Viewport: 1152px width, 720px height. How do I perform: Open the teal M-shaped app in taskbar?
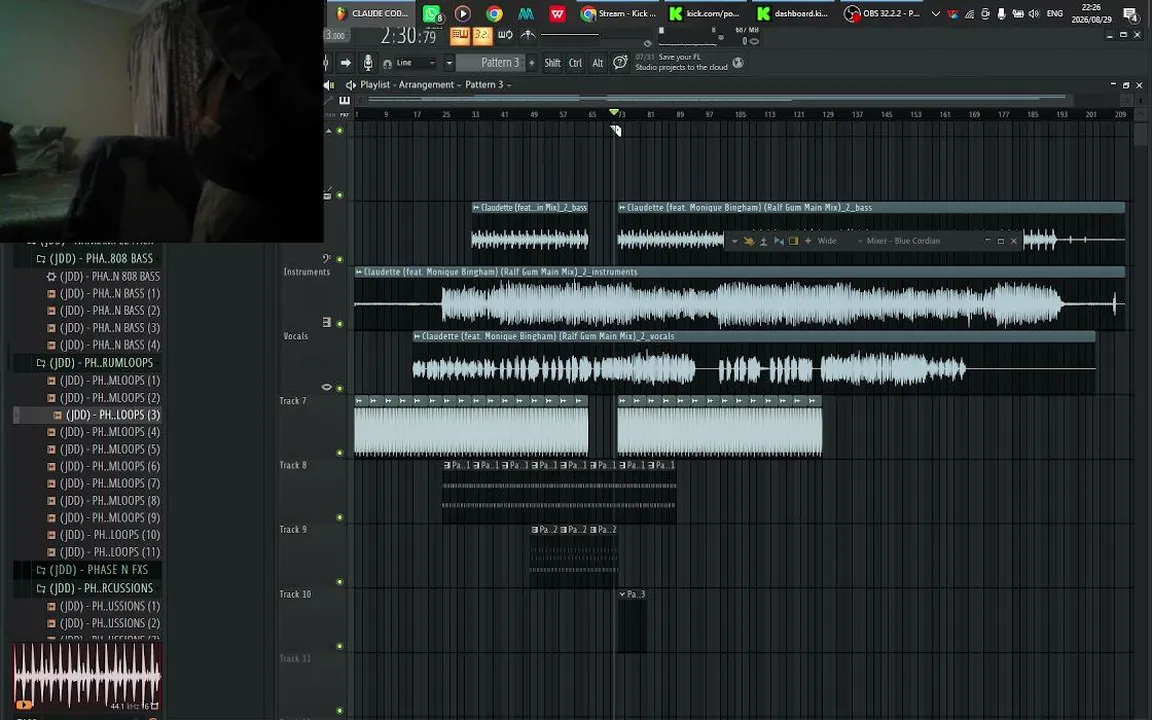tap(526, 13)
